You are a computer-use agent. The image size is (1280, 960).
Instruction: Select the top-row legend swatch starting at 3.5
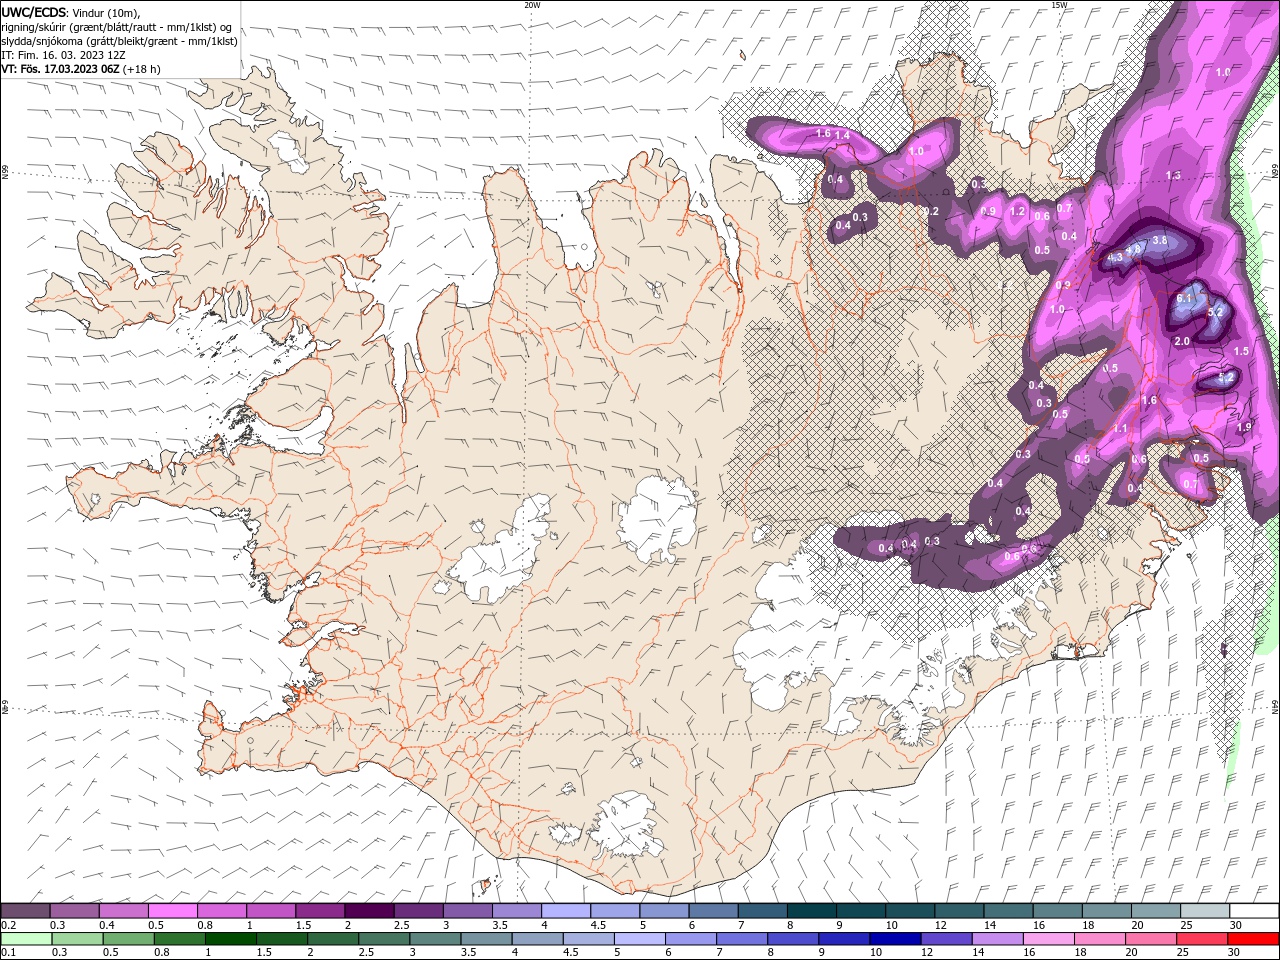(517, 911)
